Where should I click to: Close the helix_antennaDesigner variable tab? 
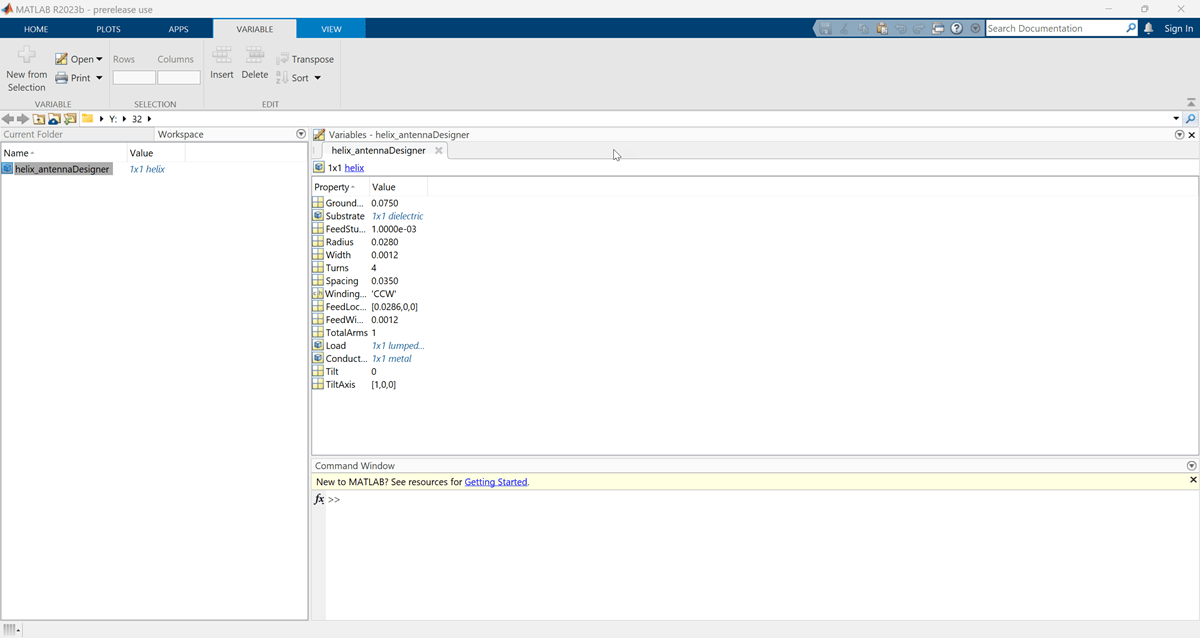tap(438, 151)
